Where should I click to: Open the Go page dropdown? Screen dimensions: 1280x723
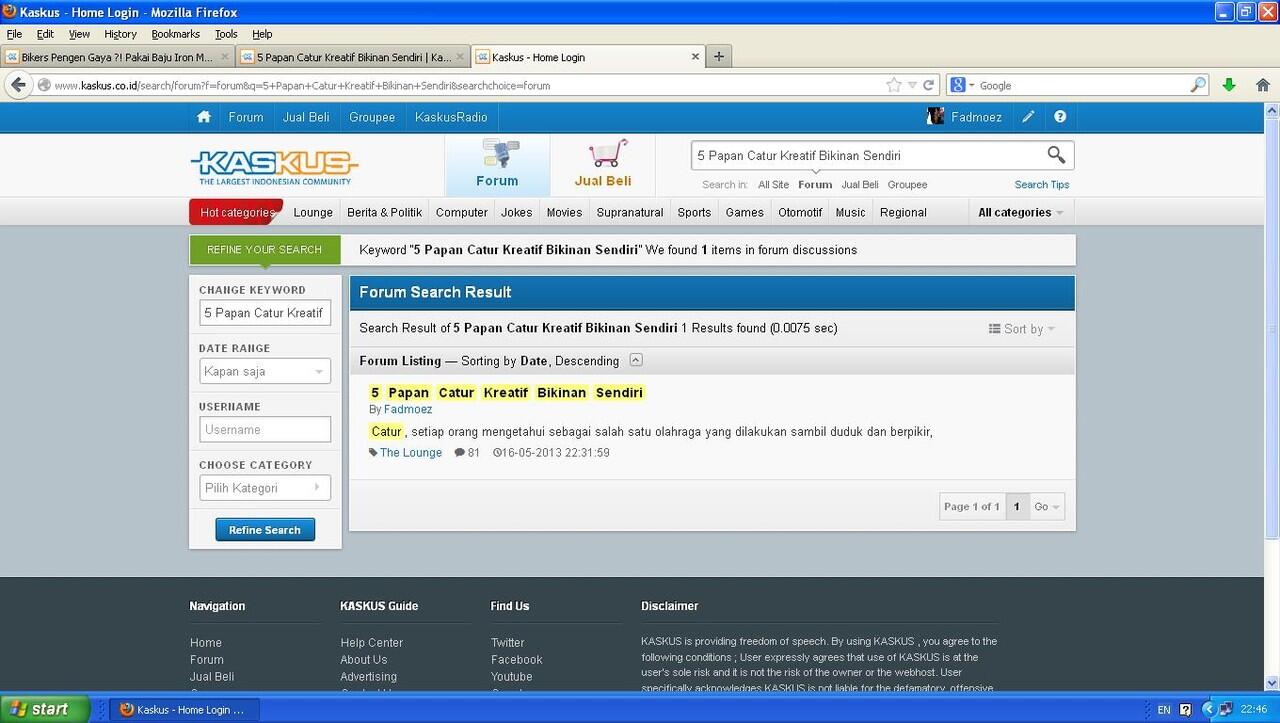(1047, 507)
